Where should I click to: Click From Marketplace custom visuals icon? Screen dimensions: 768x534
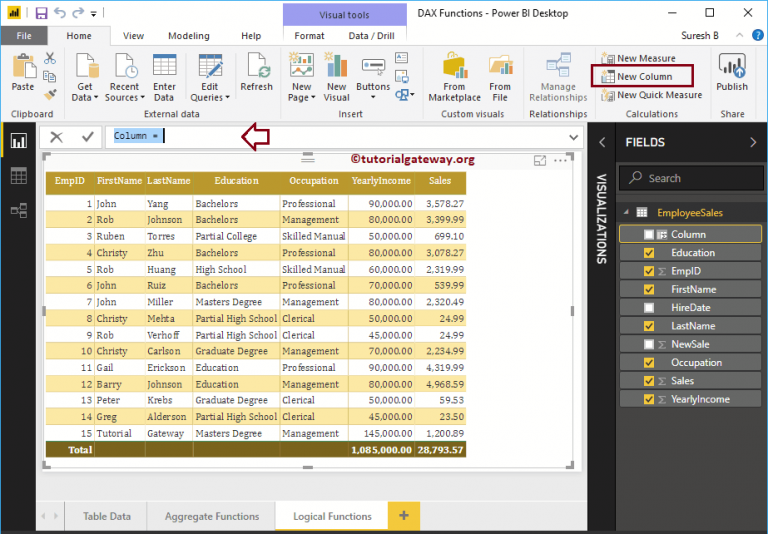coord(456,66)
